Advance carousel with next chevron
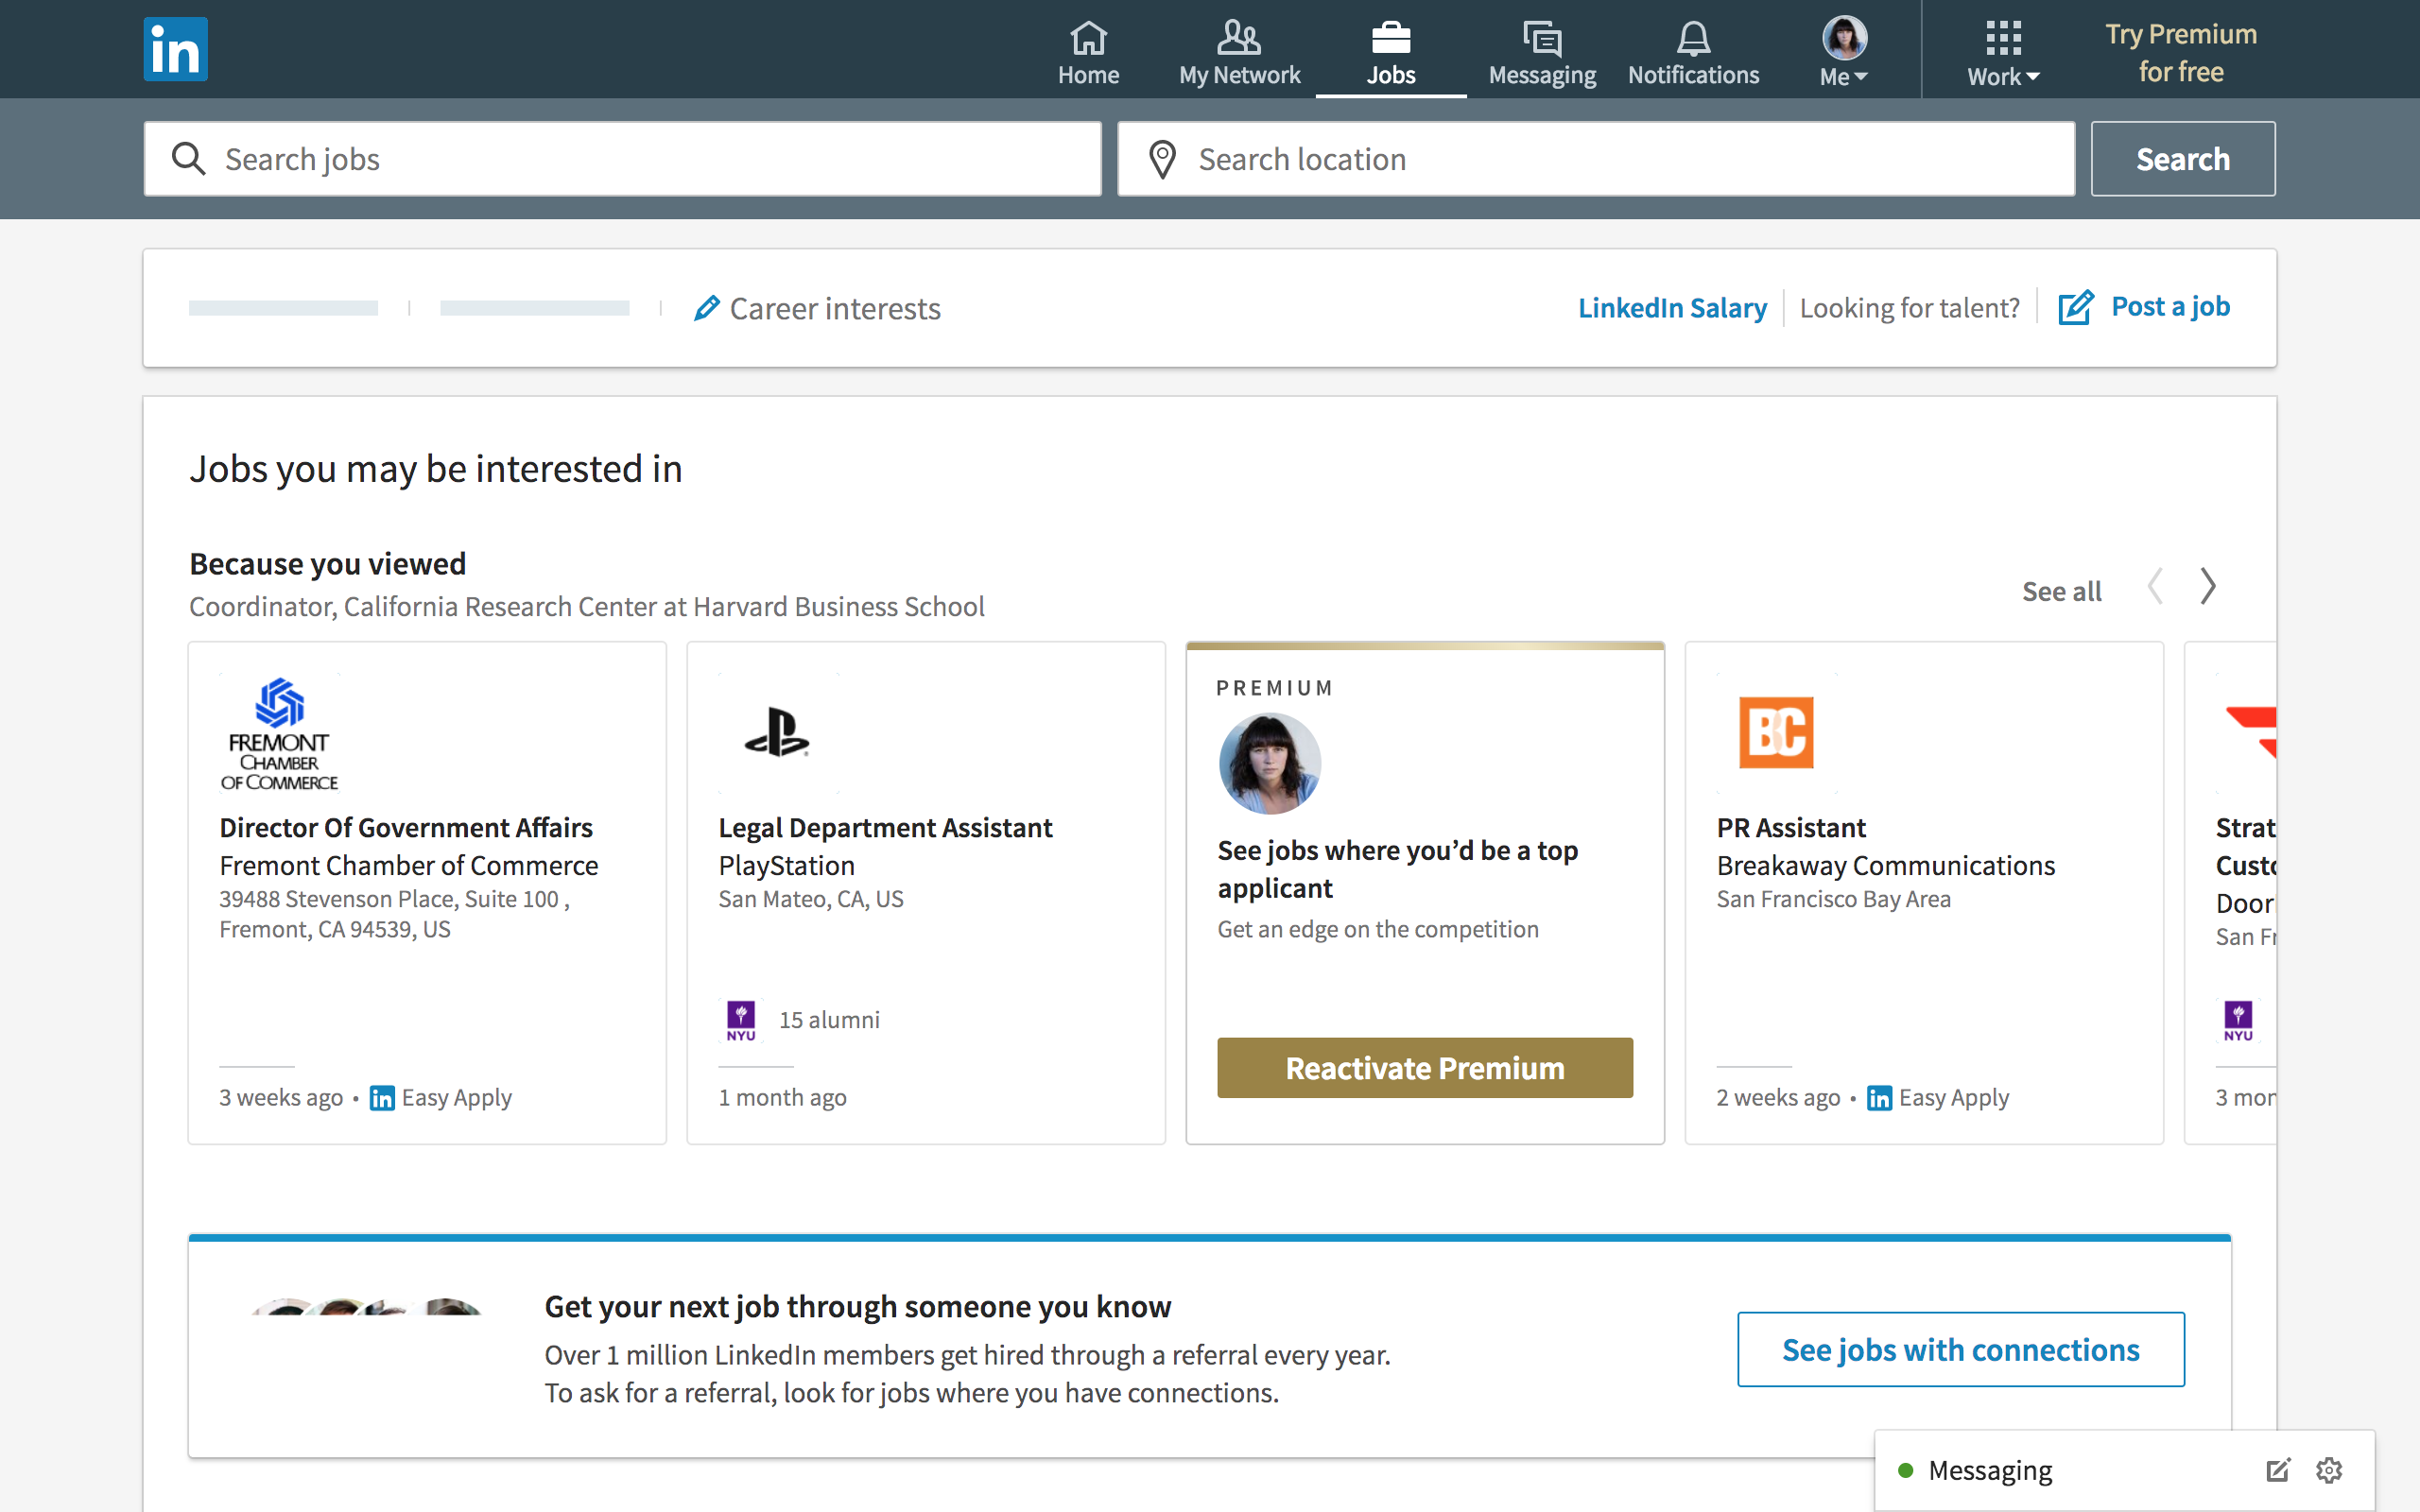2420x1512 pixels. pos(2208,586)
